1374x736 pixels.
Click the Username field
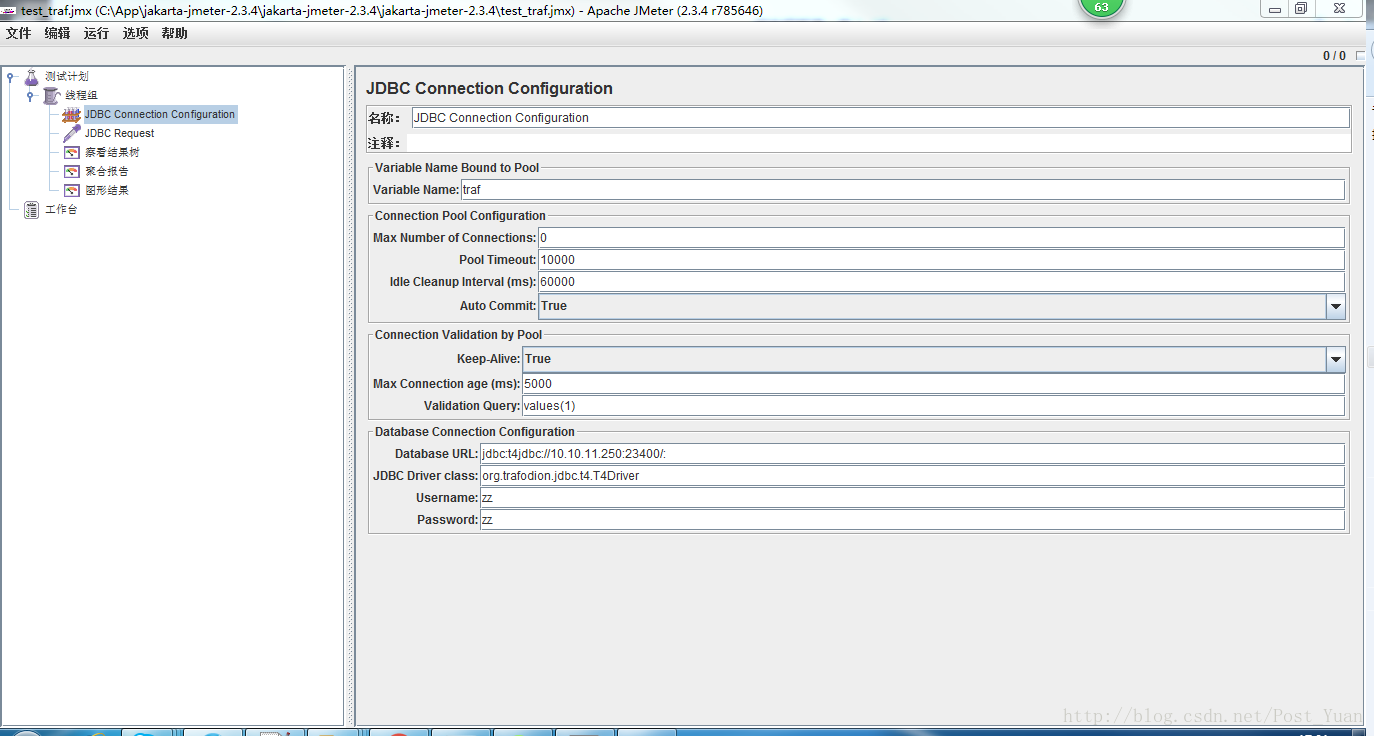click(912, 498)
